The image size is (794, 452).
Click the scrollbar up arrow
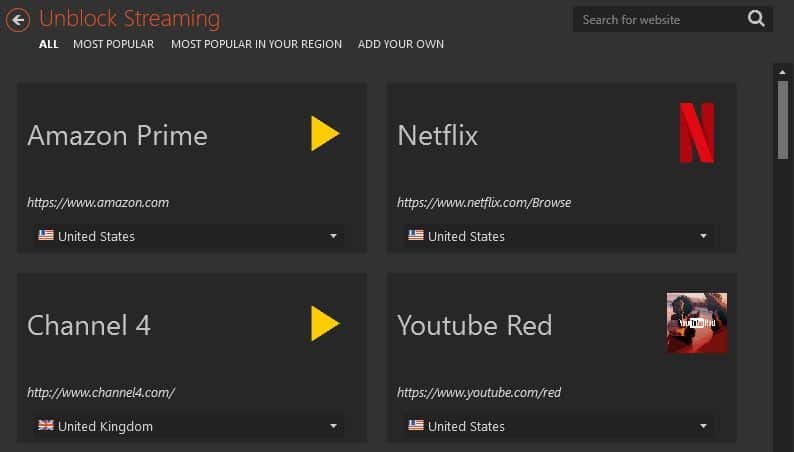782,72
